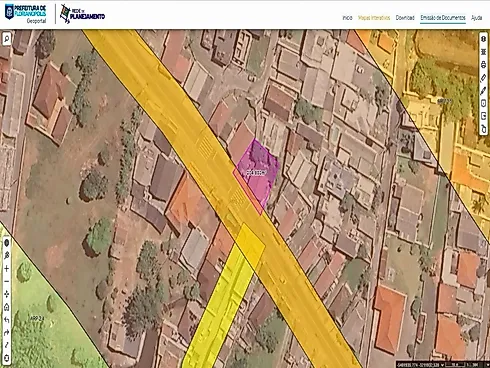Open the Emissão de Documentos tab

[443, 18]
